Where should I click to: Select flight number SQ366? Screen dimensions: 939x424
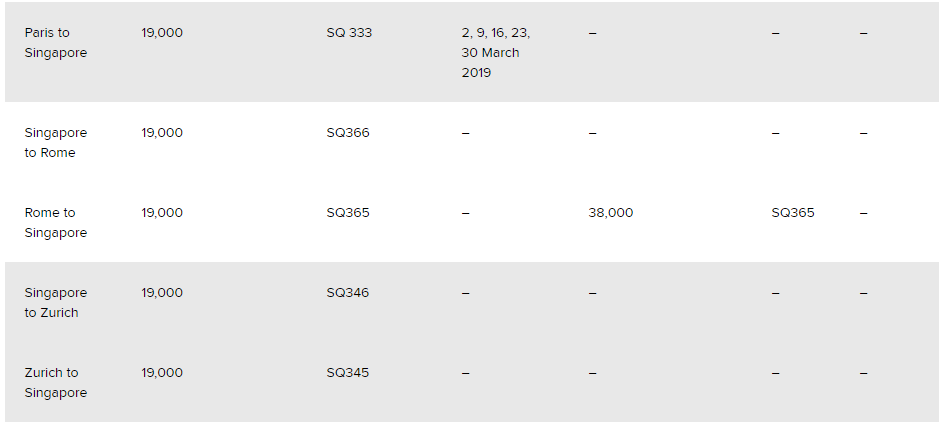348,133
